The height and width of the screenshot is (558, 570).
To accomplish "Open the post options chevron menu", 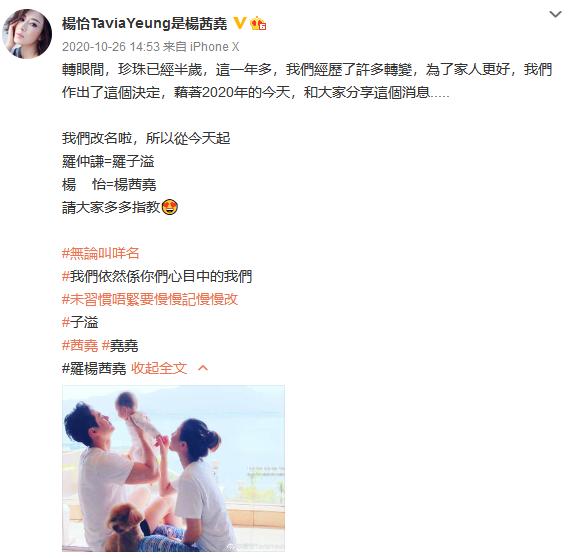I will [555, 15].
